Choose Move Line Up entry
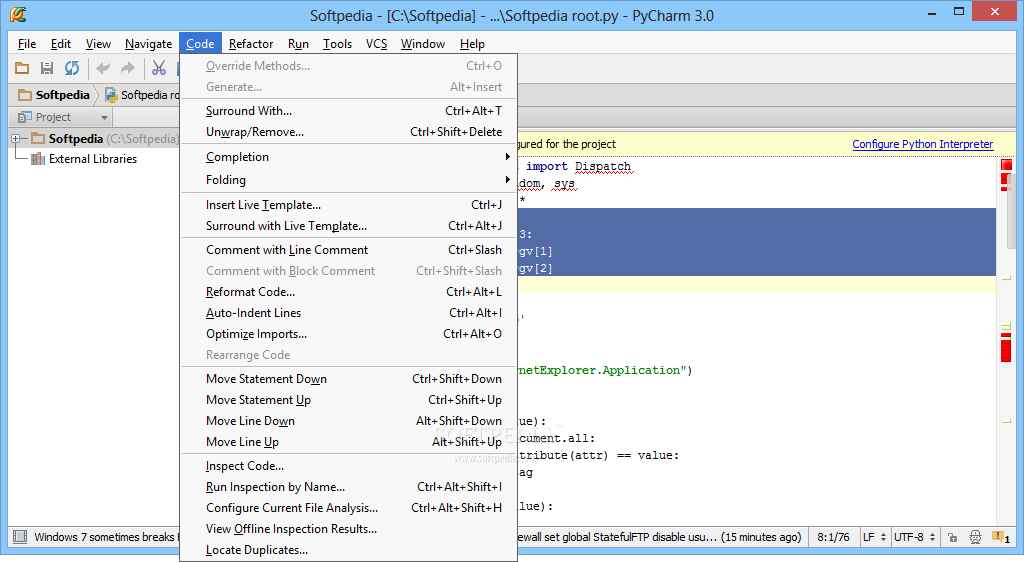 coord(349,442)
